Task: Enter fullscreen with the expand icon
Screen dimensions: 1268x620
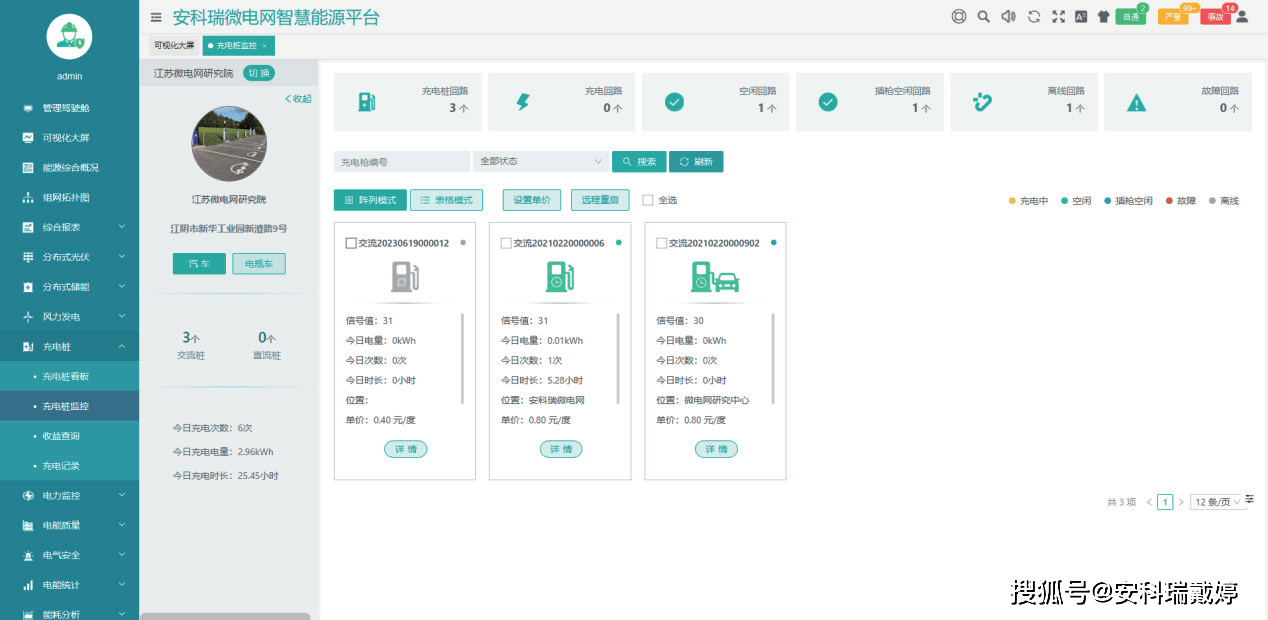Action: pyautogui.click(x=1058, y=16)
